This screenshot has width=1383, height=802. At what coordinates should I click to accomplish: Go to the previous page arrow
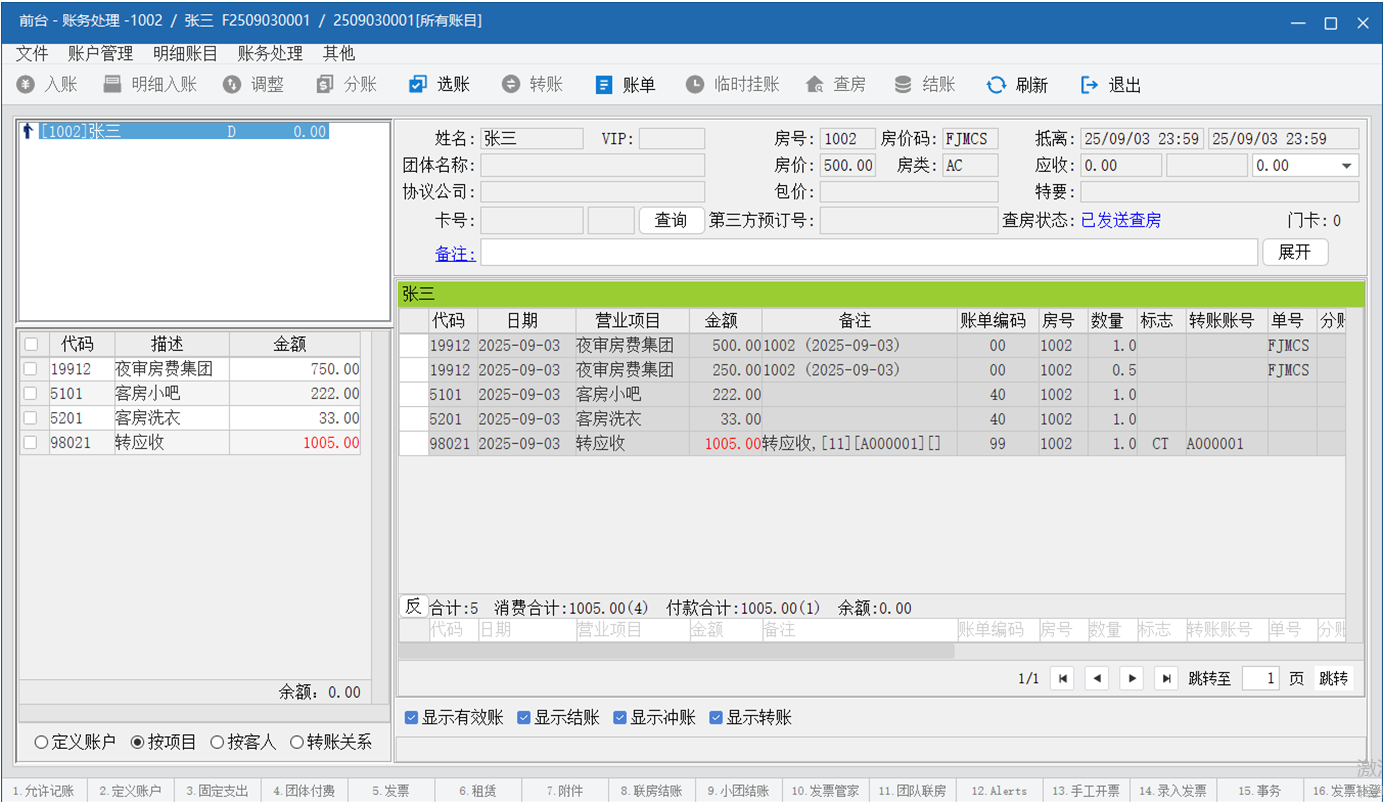pos(1097,678)
